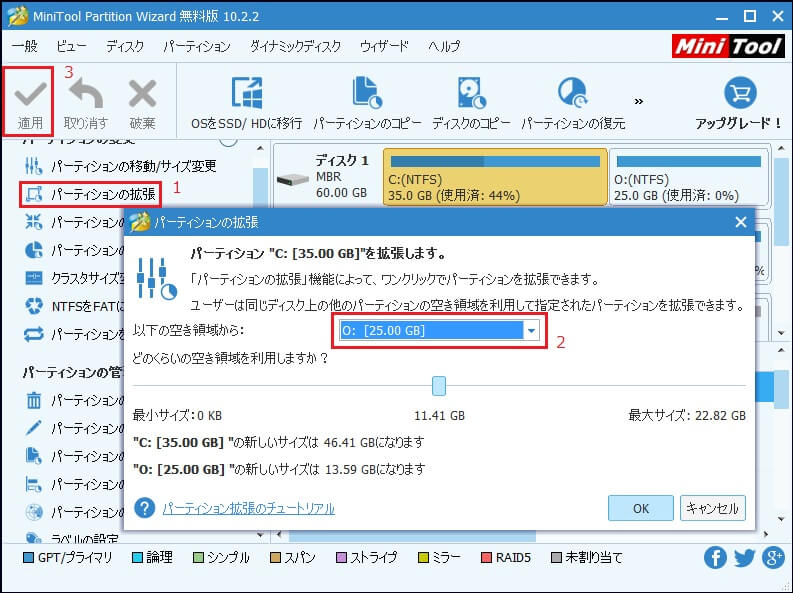The width and height of the screenshot is (793, 593).
Task: Open the ダイナミックディスク menu
Action: tap(295, 47)
